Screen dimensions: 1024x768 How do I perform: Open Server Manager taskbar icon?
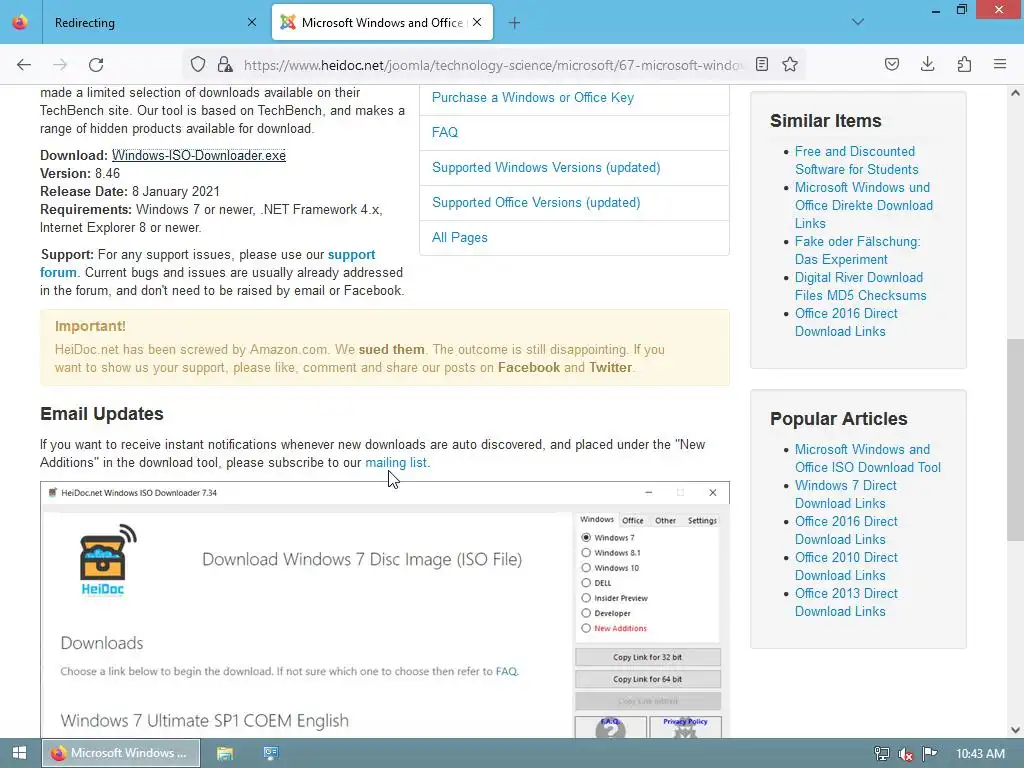(x=271, y=753)
